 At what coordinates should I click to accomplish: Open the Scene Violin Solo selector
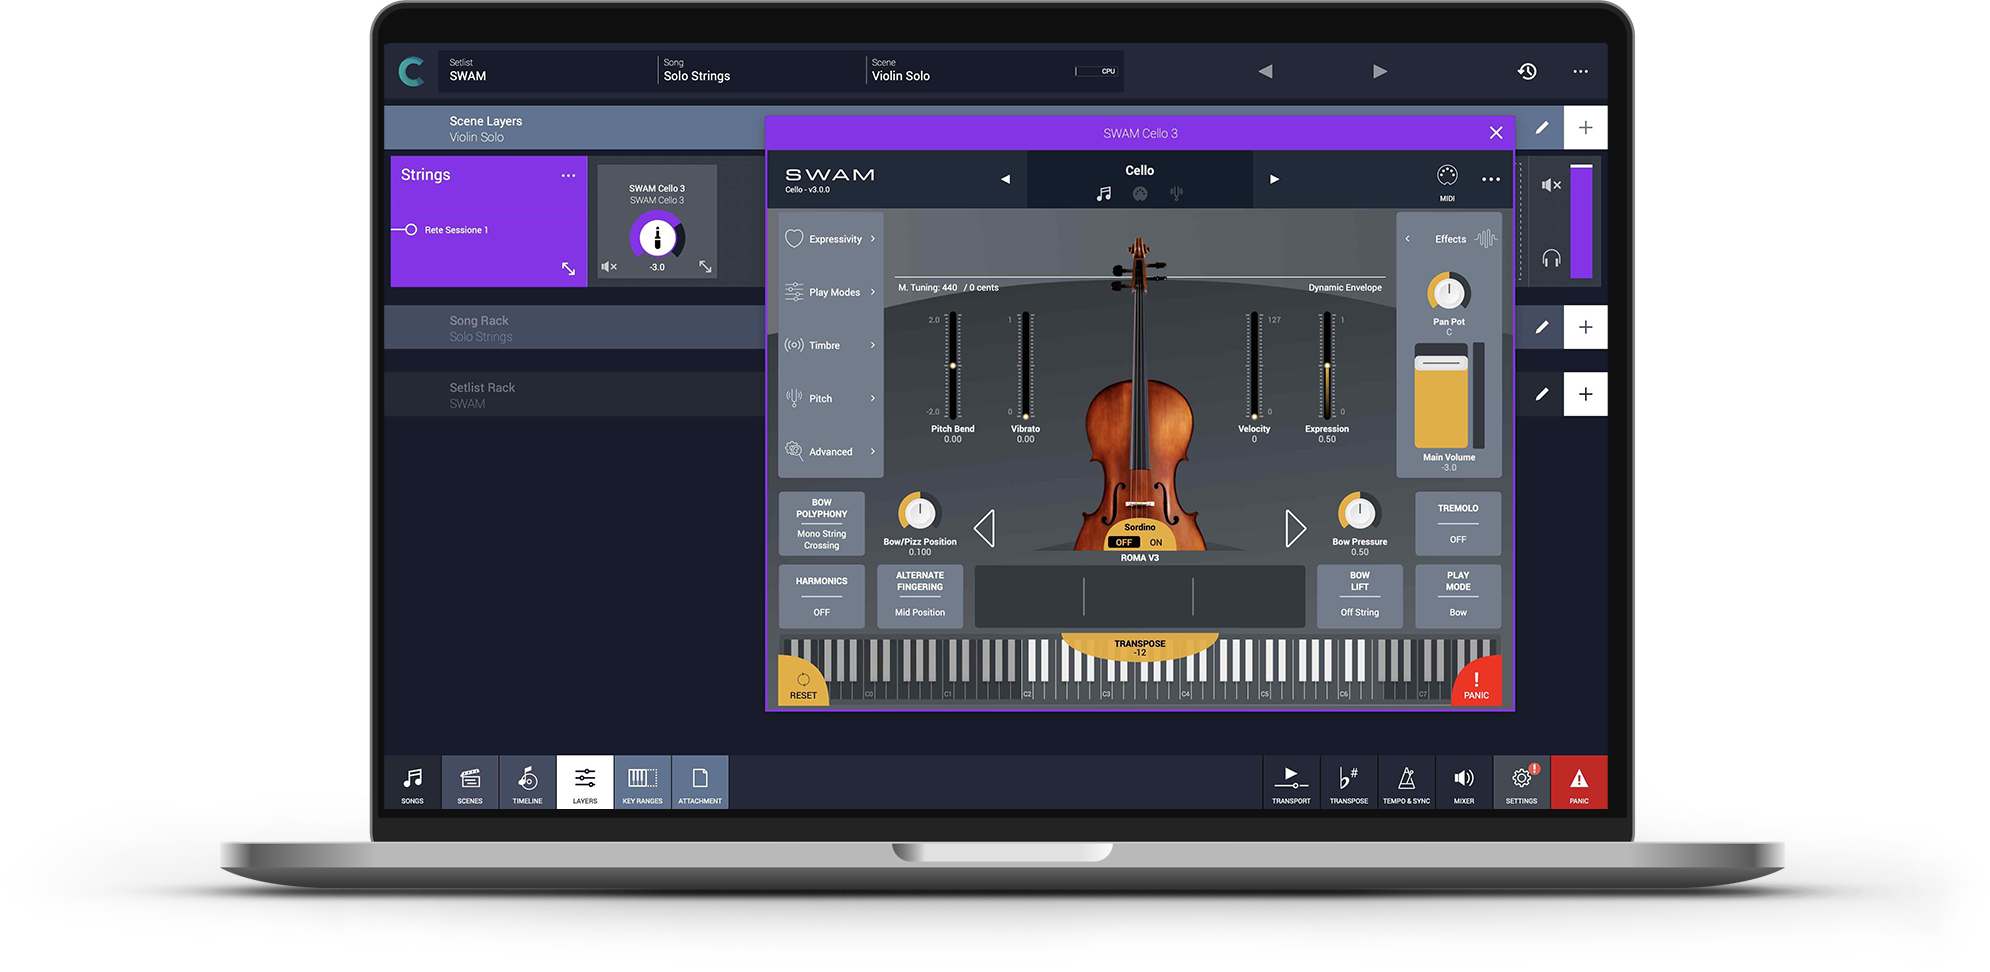point(965,70)
